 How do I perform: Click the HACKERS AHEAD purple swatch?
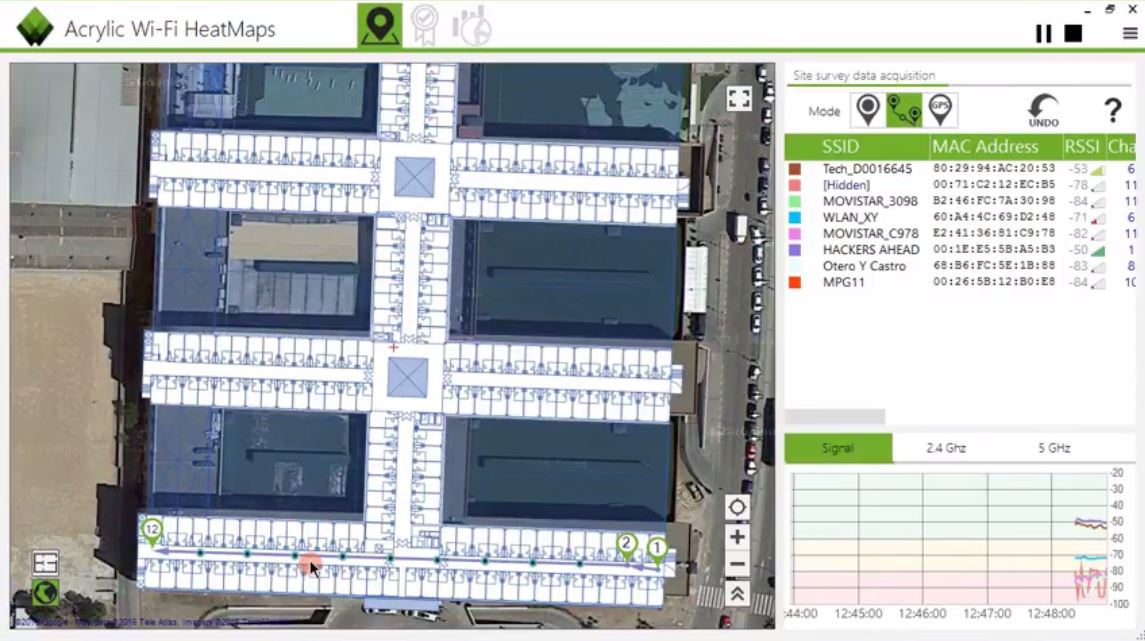point(794,250)
